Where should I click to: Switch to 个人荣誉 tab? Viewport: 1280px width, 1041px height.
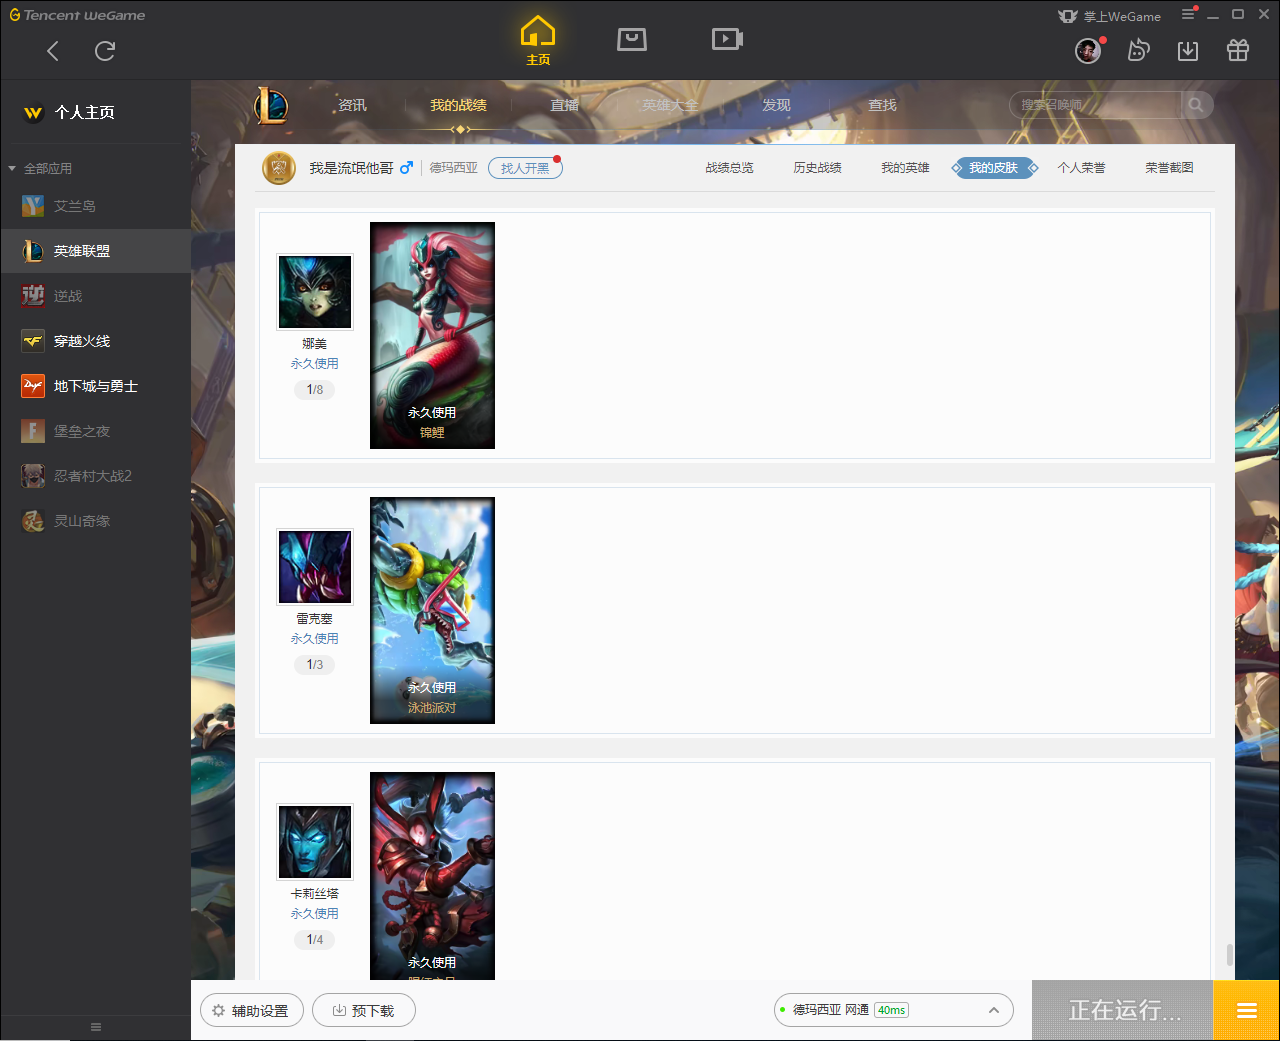[1081, 168]
